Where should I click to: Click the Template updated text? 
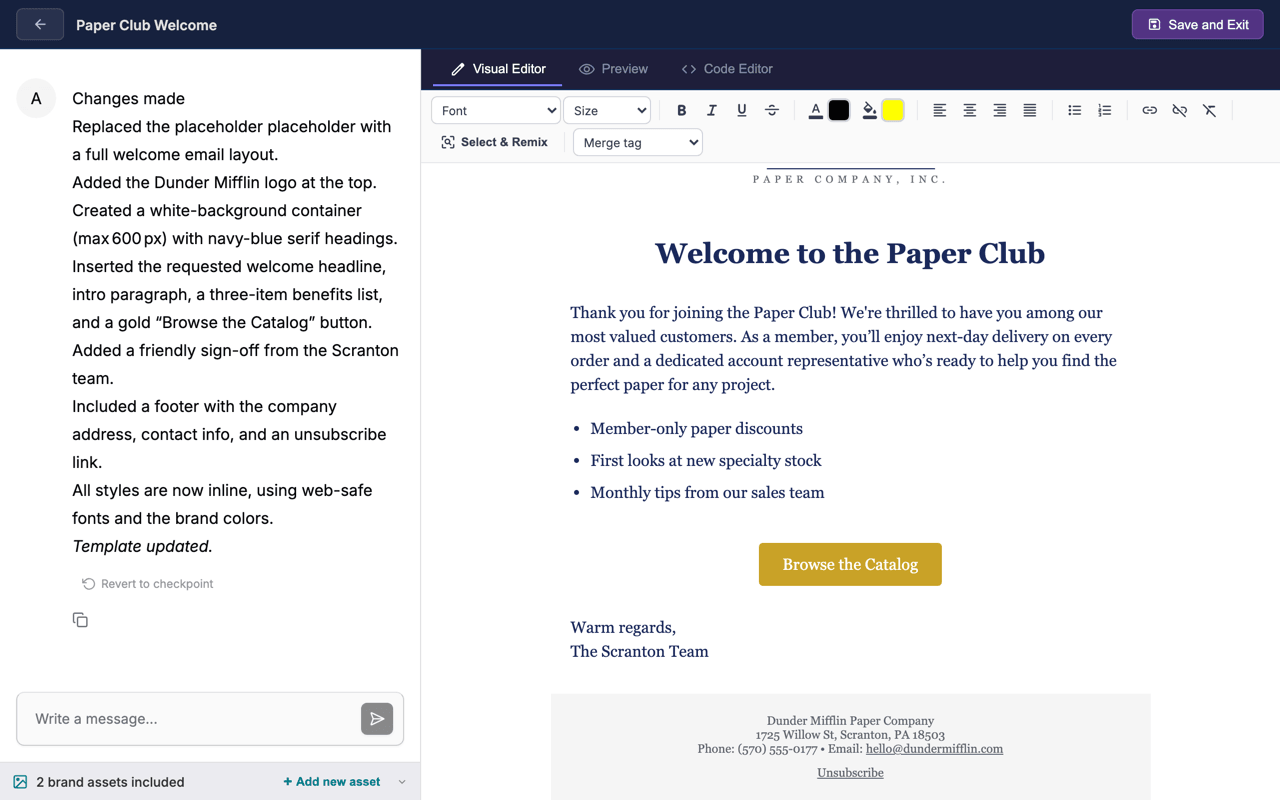[142, 546]
